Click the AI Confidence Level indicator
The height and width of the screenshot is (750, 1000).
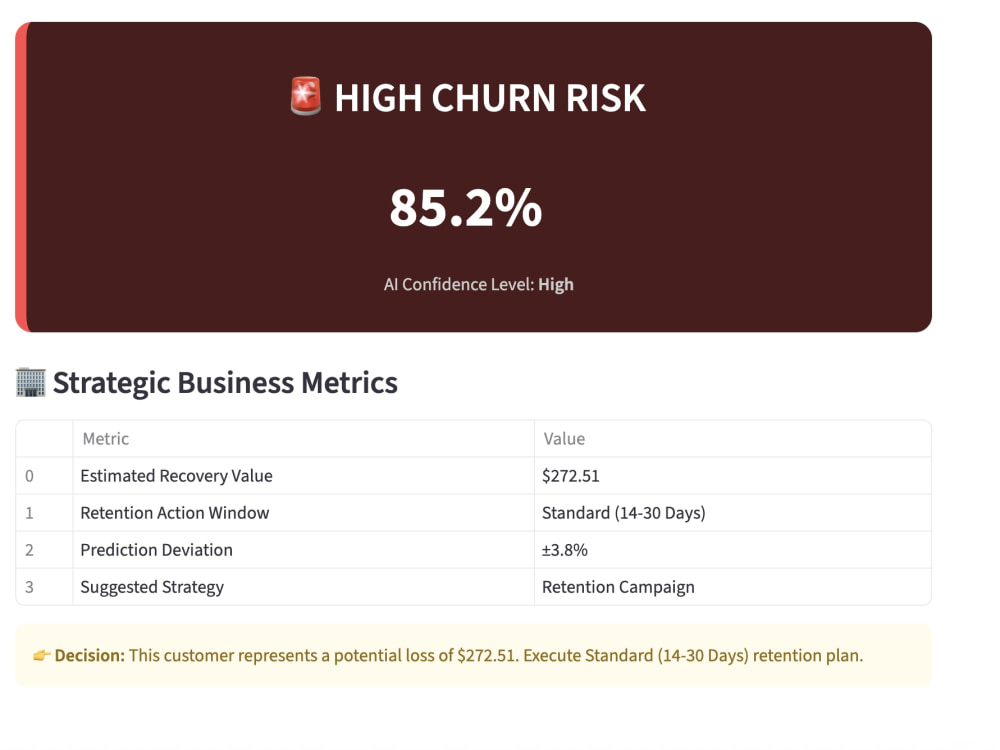point(478,284)
